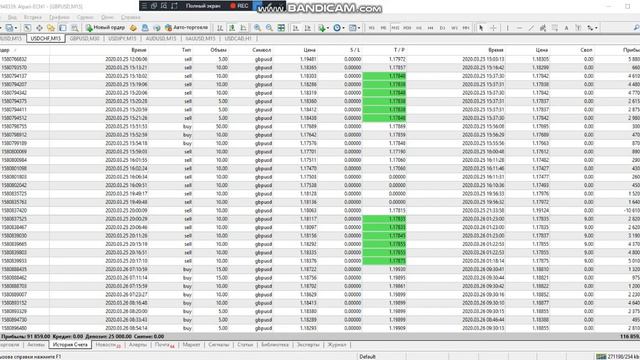Draw a vertical line tool
Viewport: 640px width, 360px height.
coord(507,28)
